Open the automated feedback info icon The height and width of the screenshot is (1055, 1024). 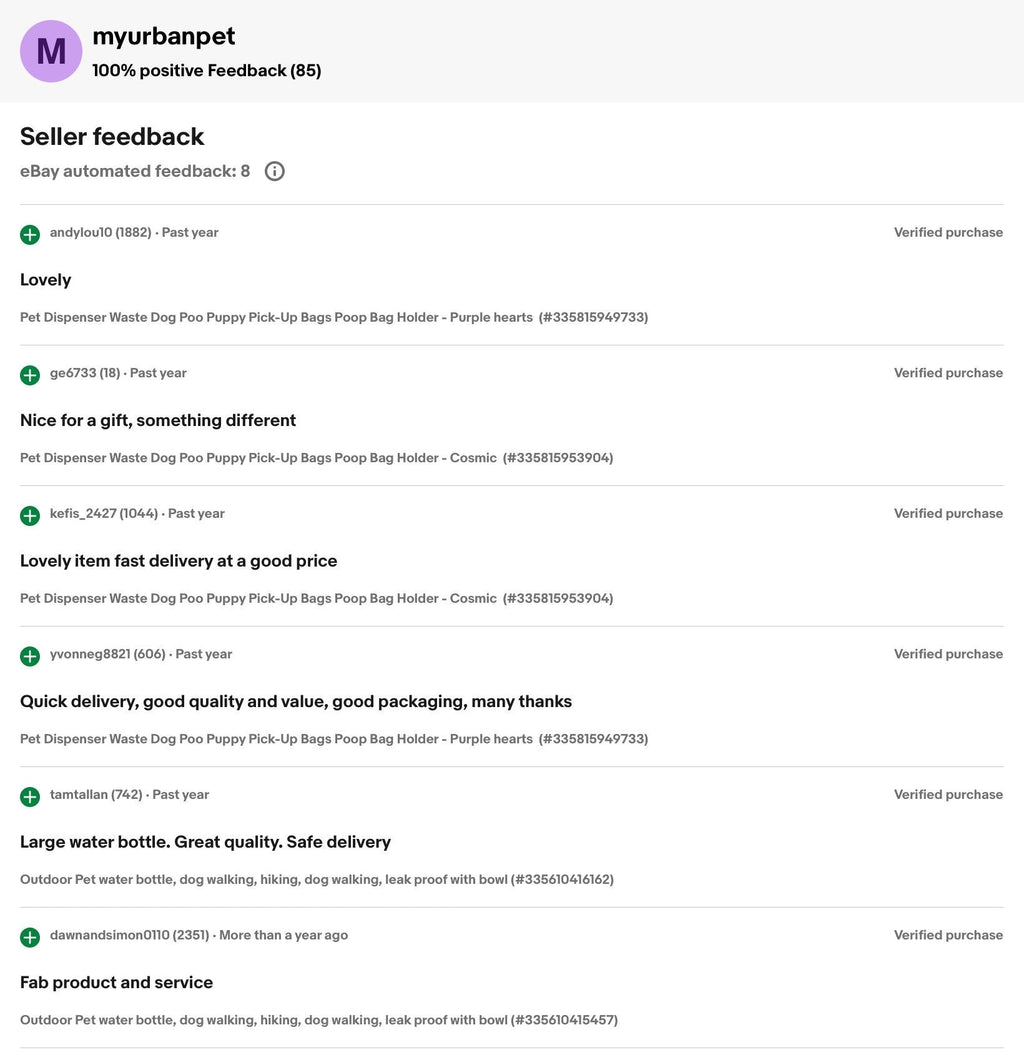(x=275, y=172)
